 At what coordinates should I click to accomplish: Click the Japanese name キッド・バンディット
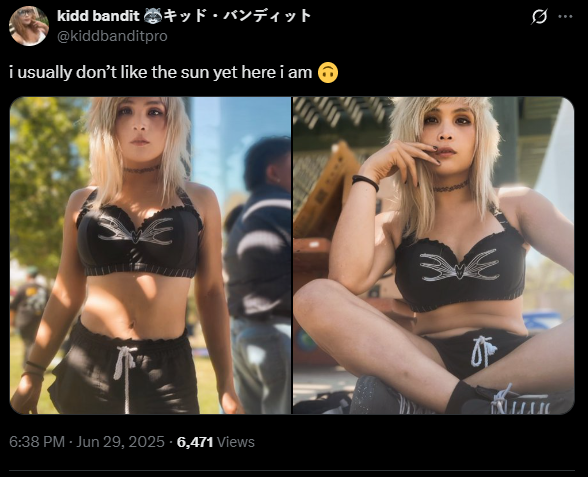coord(237,16)
